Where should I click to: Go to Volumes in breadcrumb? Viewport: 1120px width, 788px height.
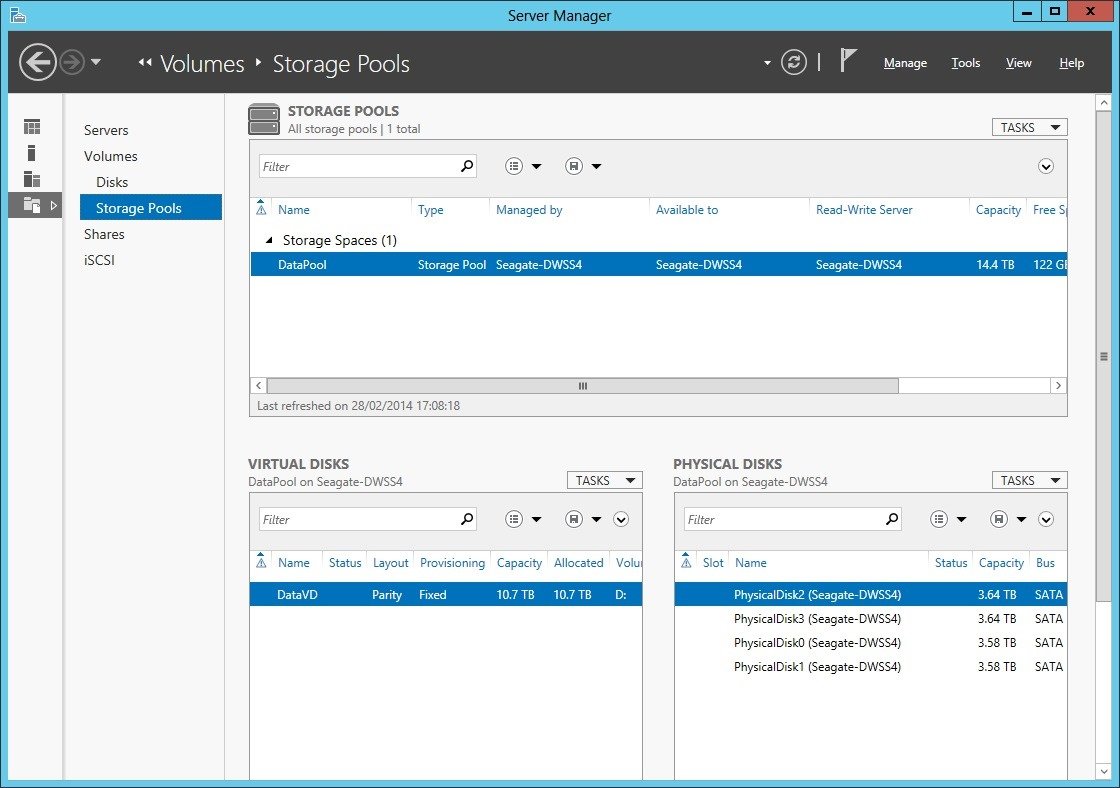point(202,64)
